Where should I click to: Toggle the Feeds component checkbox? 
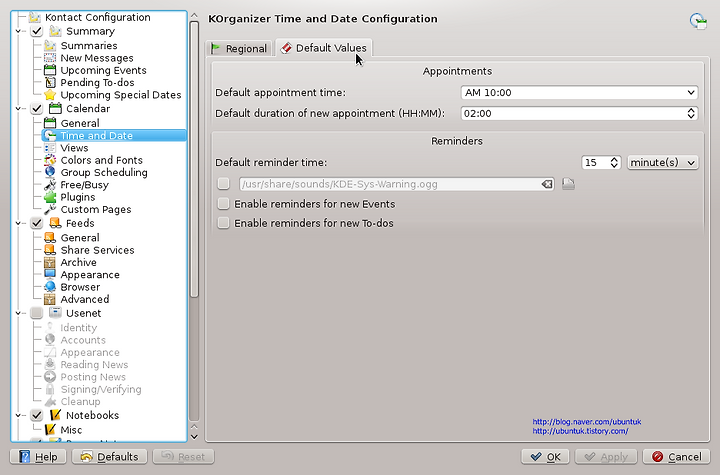coord(37,223)
